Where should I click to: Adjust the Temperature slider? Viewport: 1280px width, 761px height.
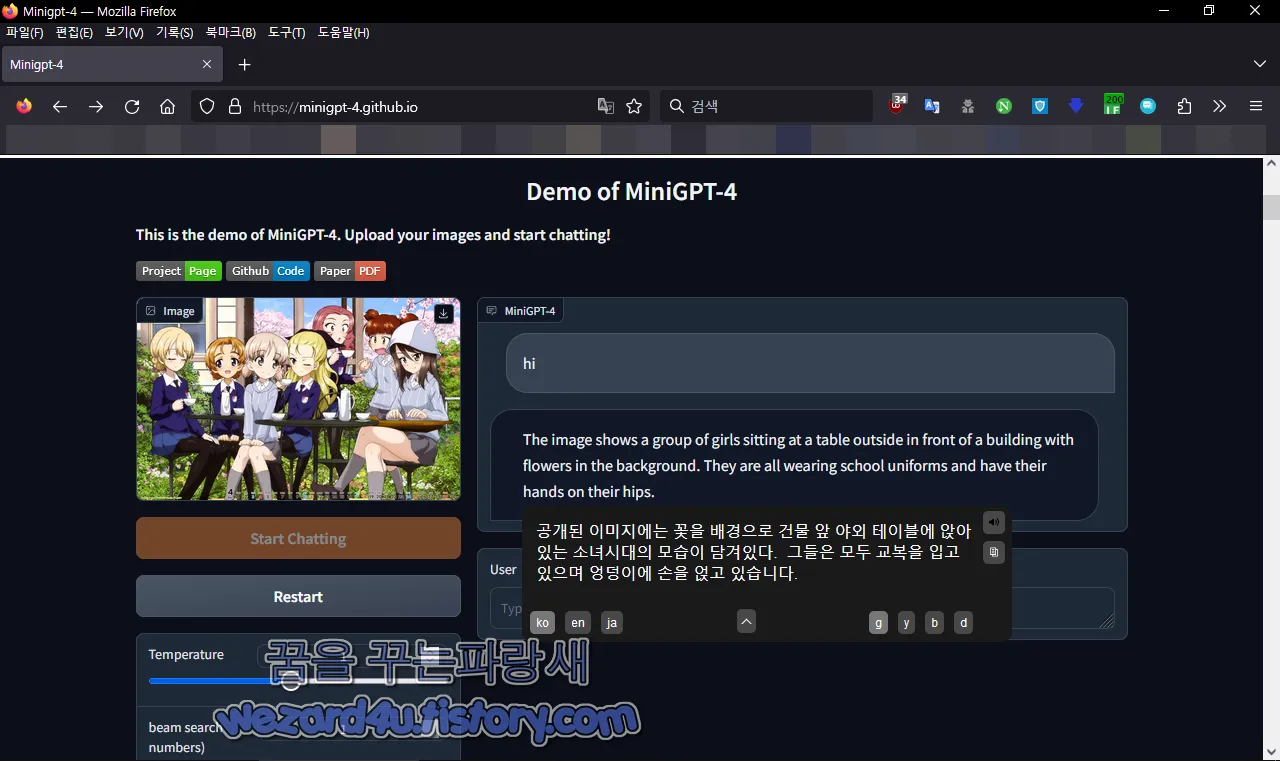(290, 681)
